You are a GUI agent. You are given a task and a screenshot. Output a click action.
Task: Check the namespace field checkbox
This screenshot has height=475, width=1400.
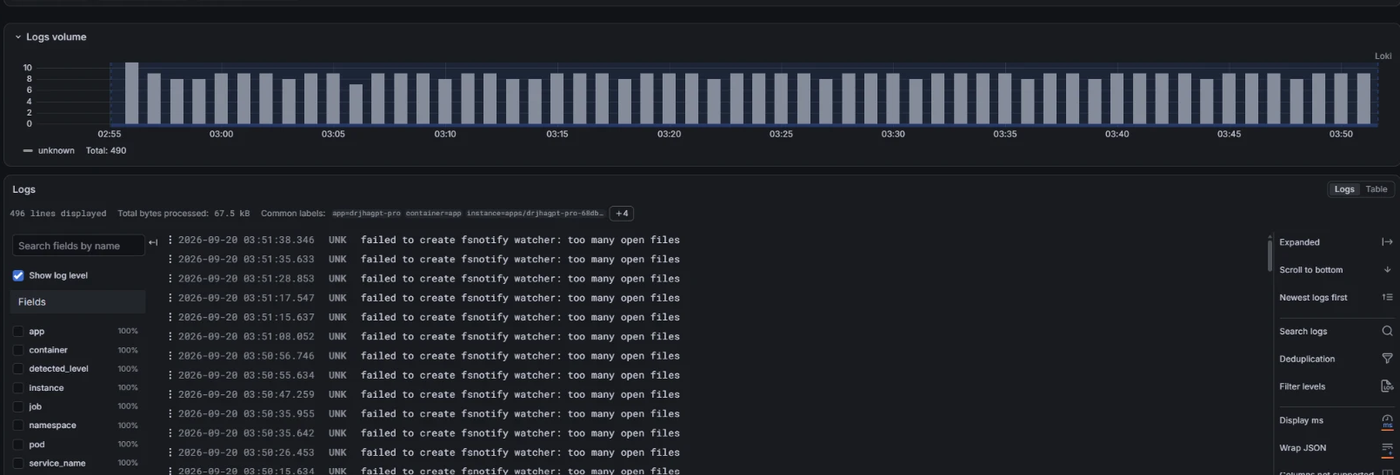coord(18,426)
